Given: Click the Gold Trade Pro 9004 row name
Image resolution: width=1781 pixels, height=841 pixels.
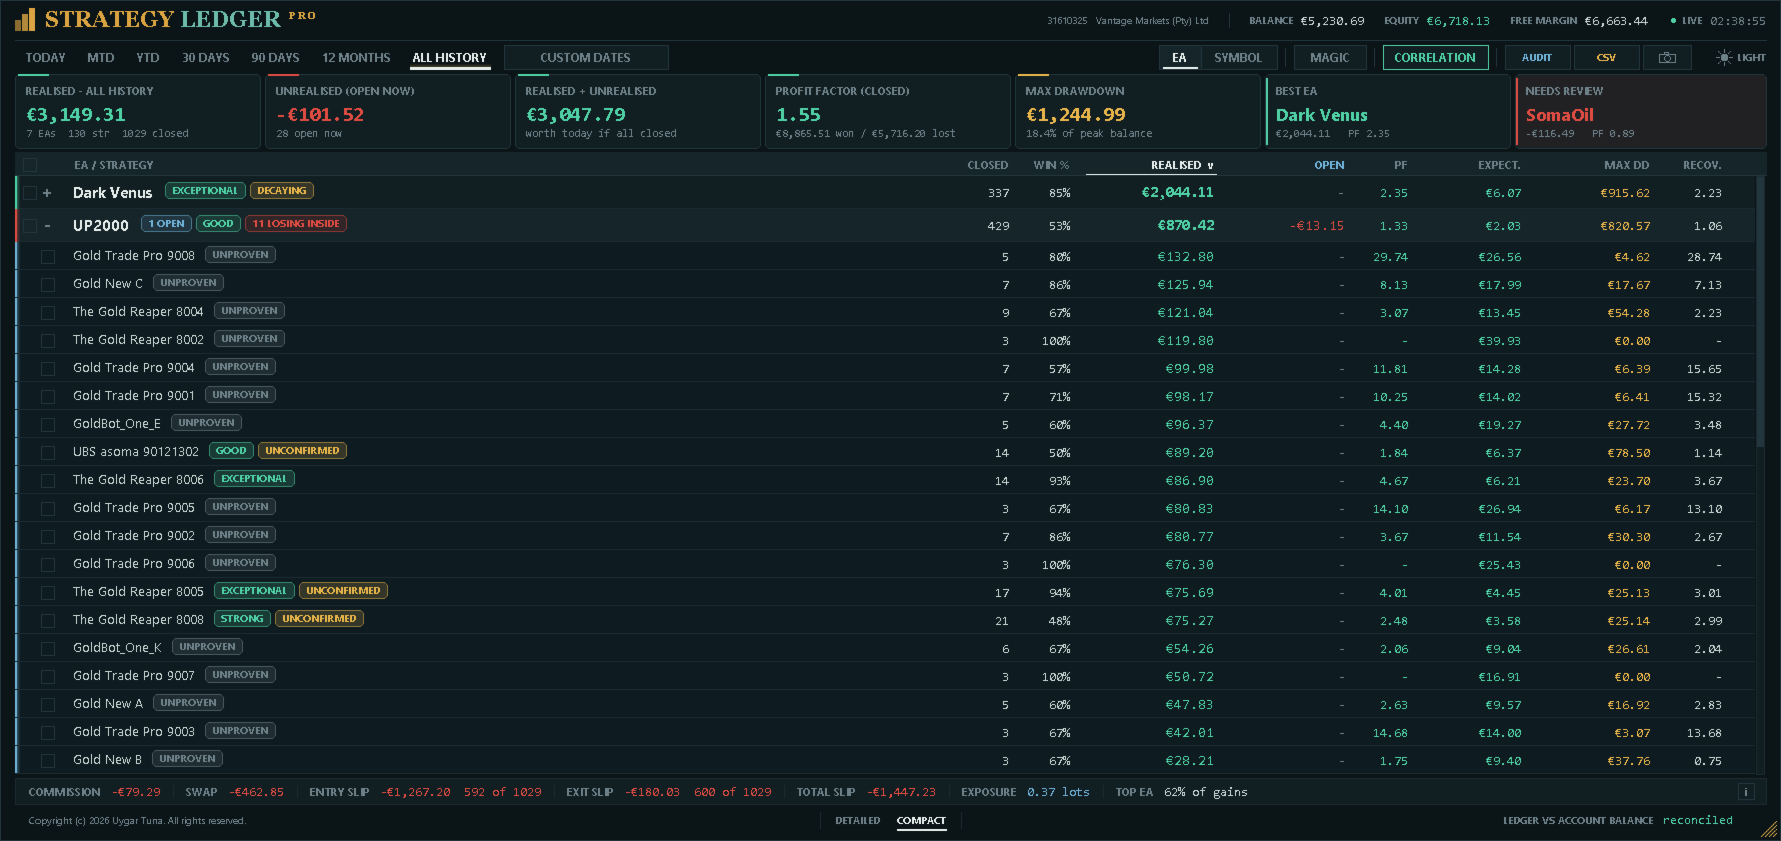Looking at the screenshot, I should pos(134,368).
